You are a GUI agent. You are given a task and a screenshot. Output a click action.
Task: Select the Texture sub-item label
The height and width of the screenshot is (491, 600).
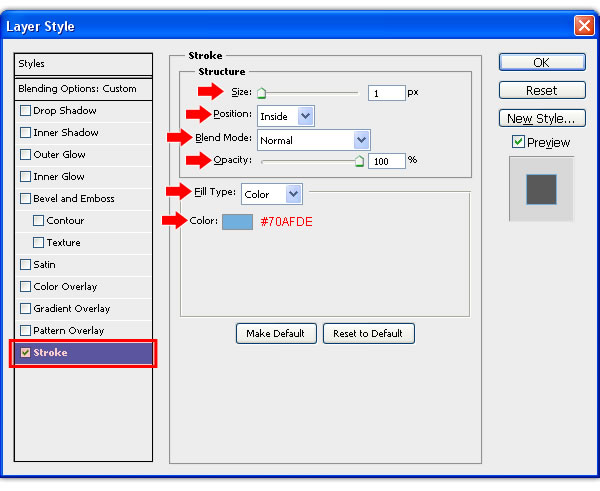(x=64, y=243)
